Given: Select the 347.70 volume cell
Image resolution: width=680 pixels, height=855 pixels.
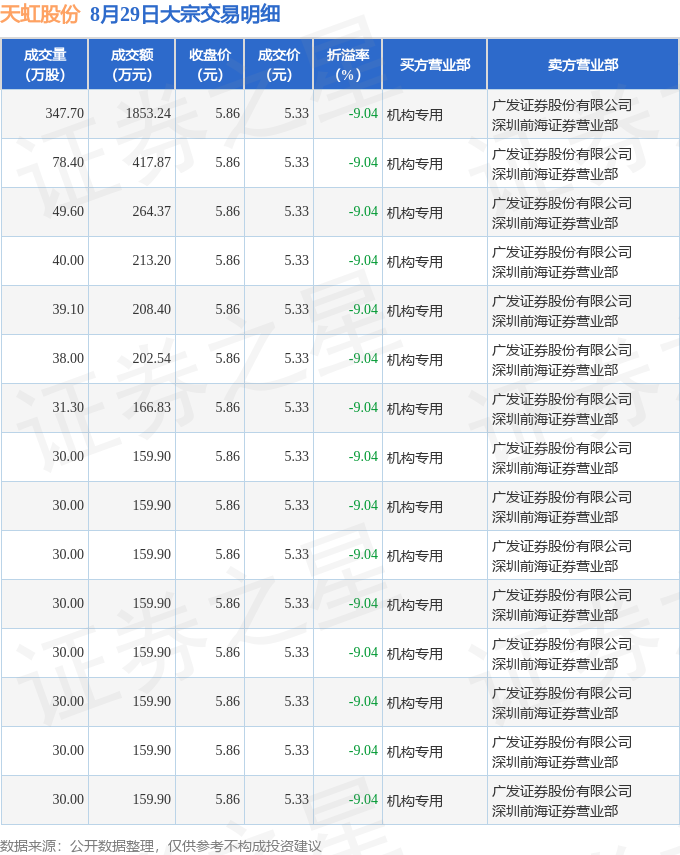Looking at the screenshot, I should click(65, 114).
